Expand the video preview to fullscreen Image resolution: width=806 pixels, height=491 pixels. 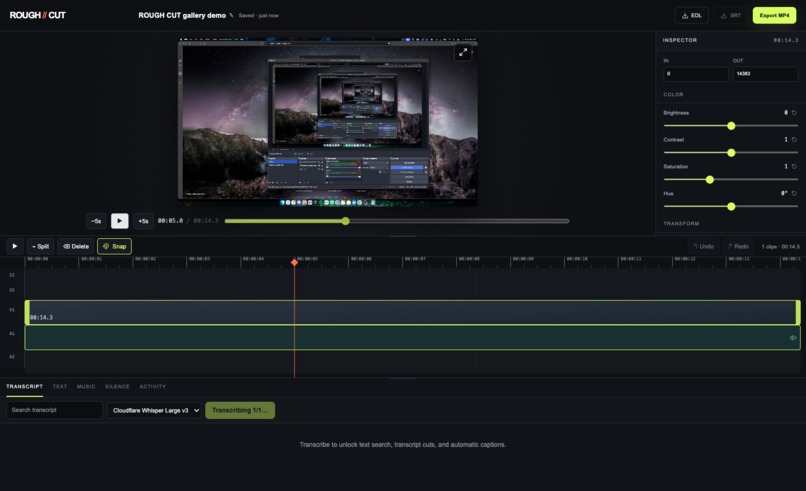[463, 52]
